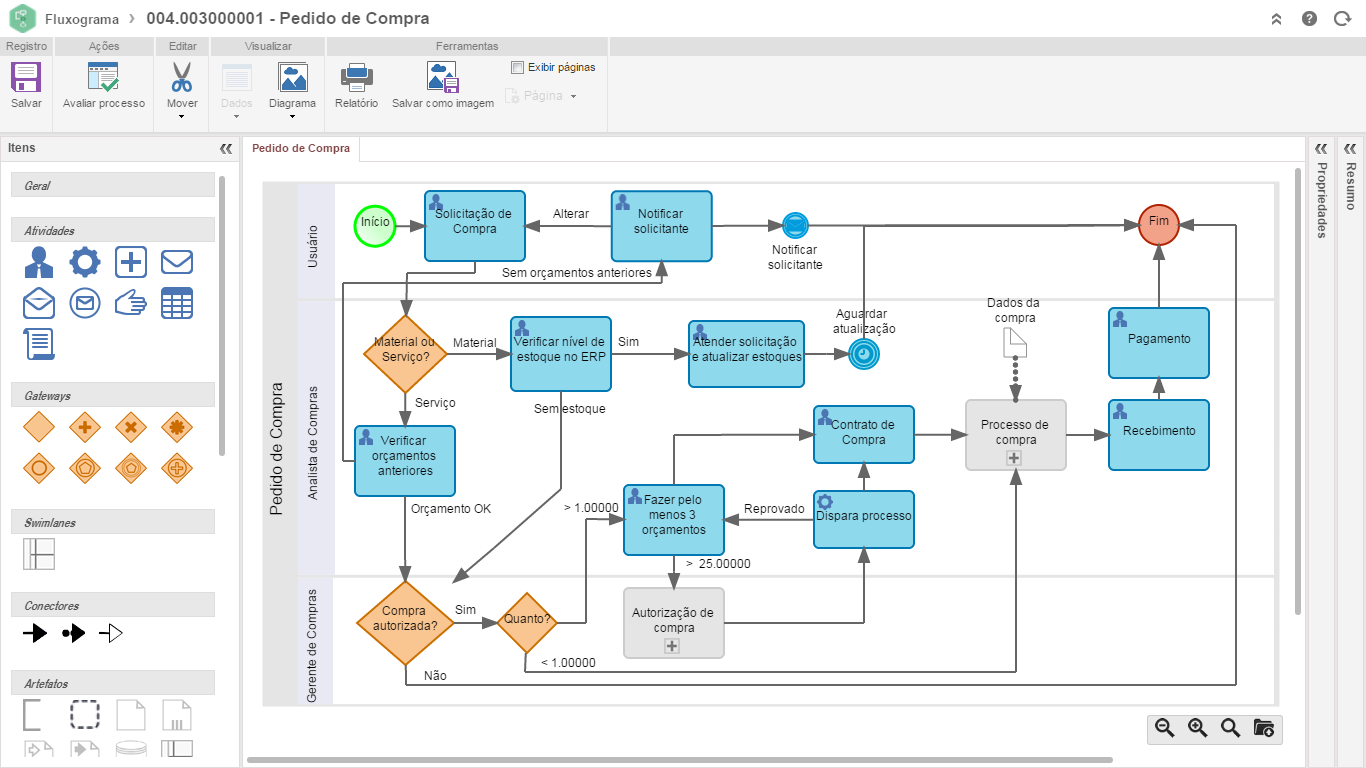
Task: Click the Avaliar processo icon
Action: [x=103, y=78]
